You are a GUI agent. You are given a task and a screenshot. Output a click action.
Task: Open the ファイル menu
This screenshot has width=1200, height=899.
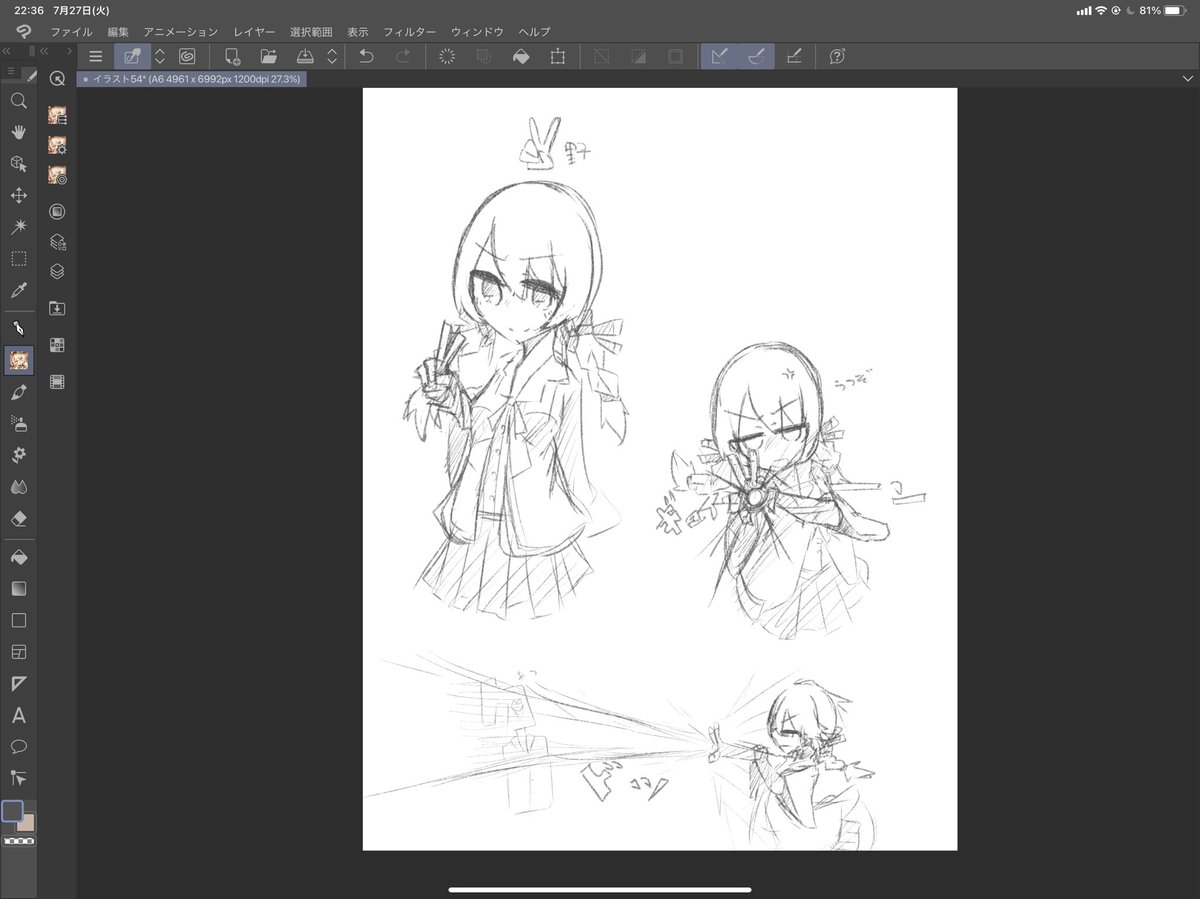(71, 32)
